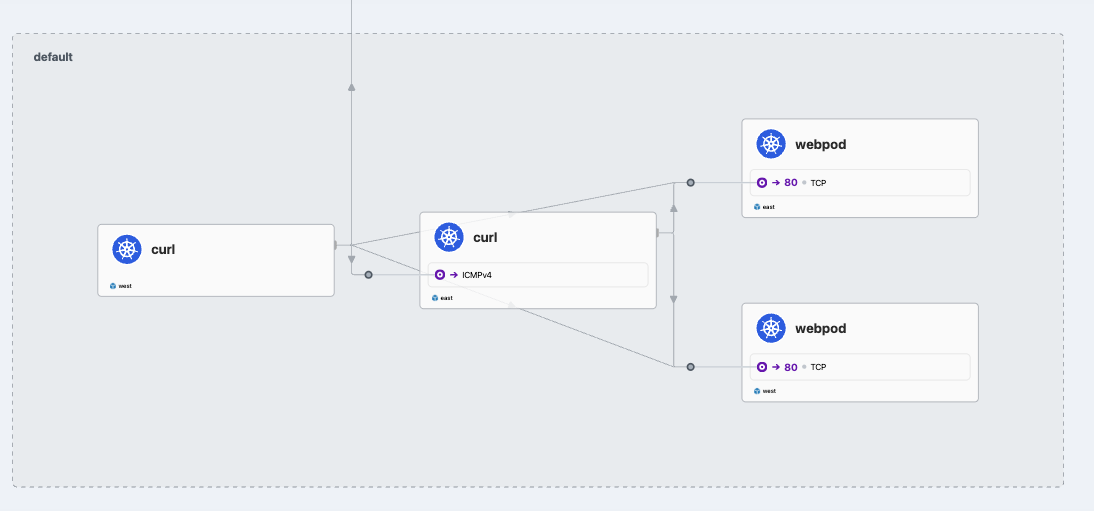This screenshot has height=511, width=1094.
Task: Click port number 80 on the east webpod
Action: (x=790, y=183)
